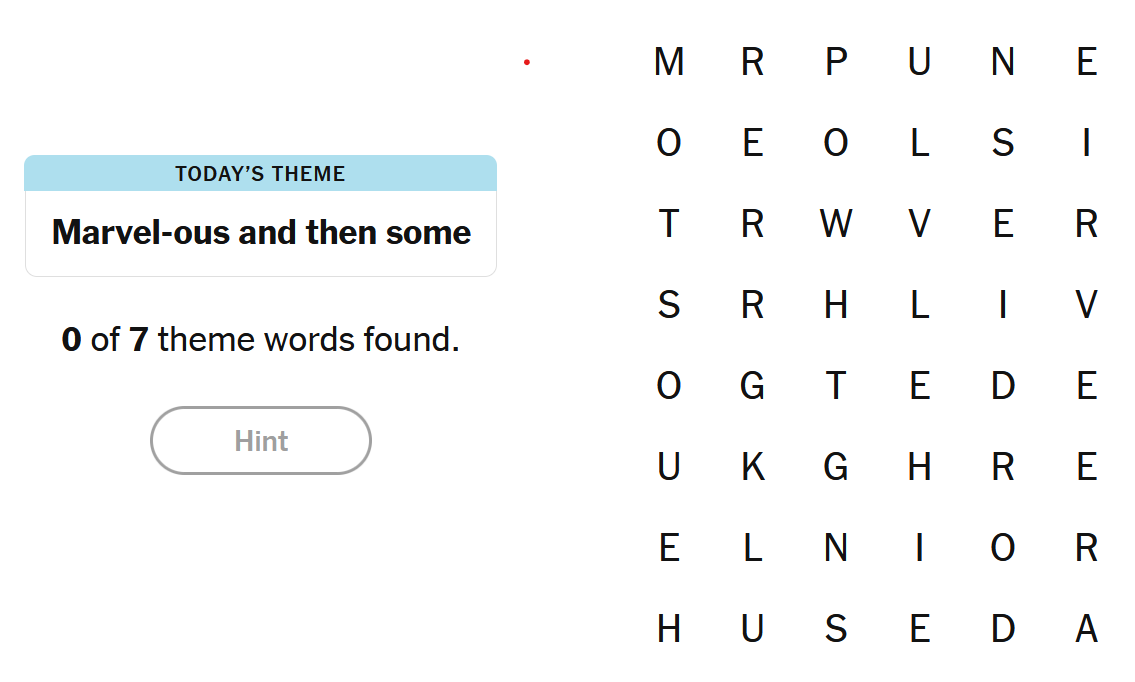Click the letter I below the top-right E

click(1087, 143)
